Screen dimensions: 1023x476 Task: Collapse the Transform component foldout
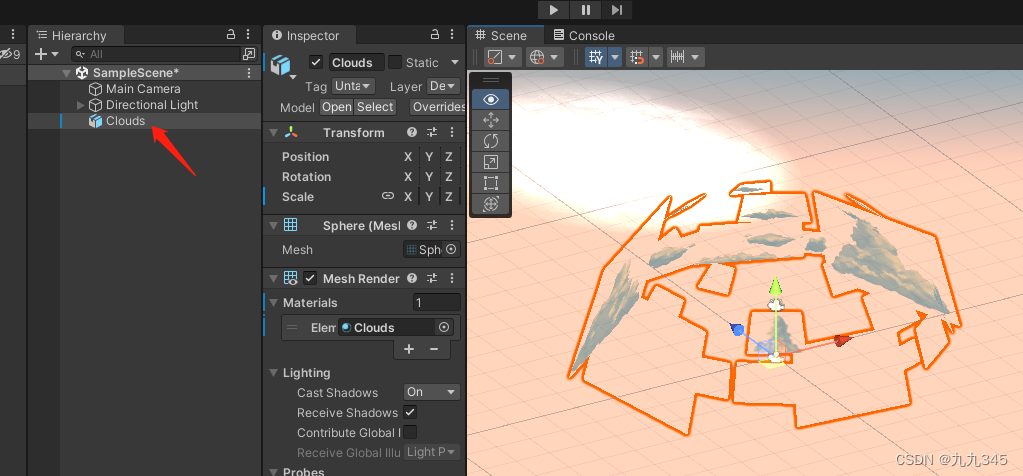[x=274, y=132]
